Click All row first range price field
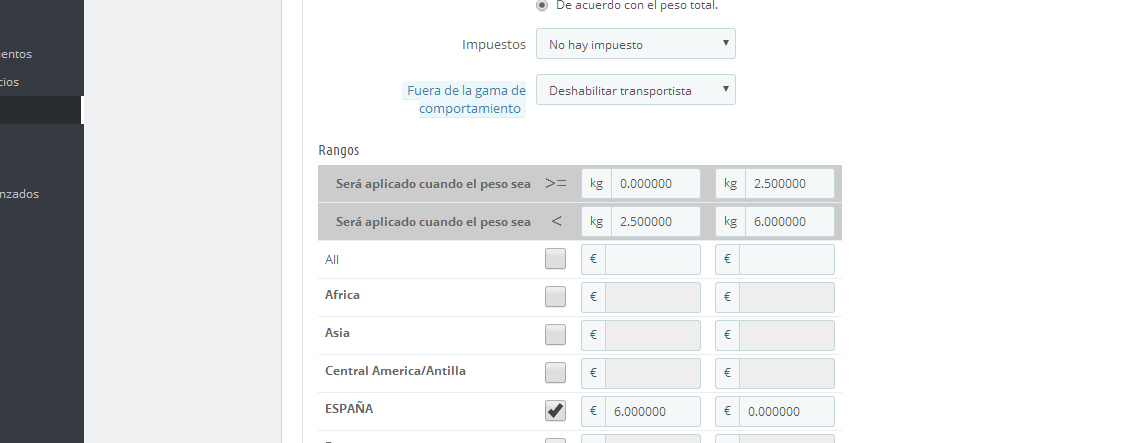 [x=652, y=259]
